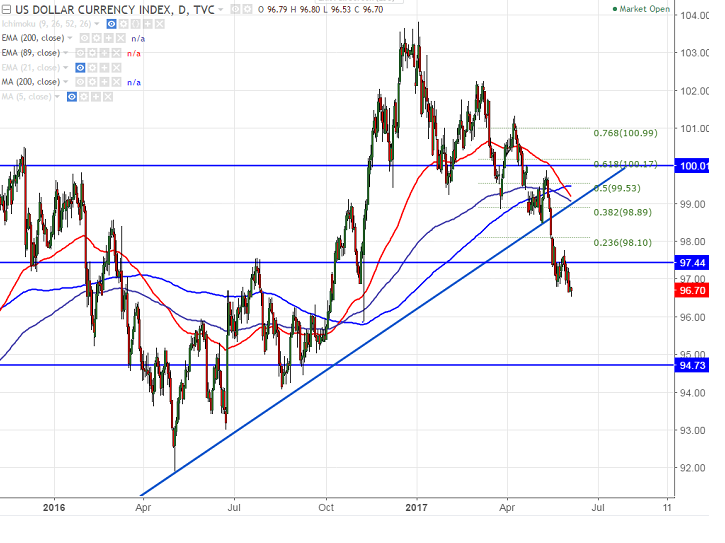The image size is (725, 543).
Task: Show the hidden Ichimoku indicator via its eye icon
Action: 111,24
